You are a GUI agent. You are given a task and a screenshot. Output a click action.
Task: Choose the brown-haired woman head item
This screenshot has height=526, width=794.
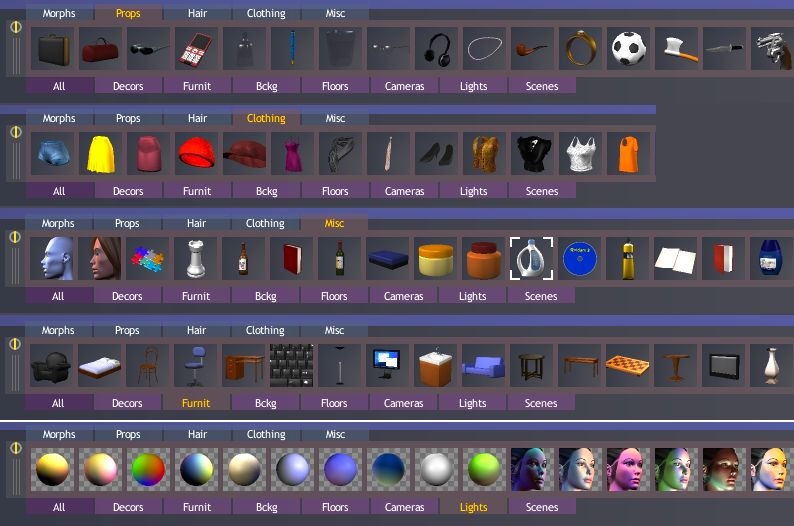click(99, 259)
